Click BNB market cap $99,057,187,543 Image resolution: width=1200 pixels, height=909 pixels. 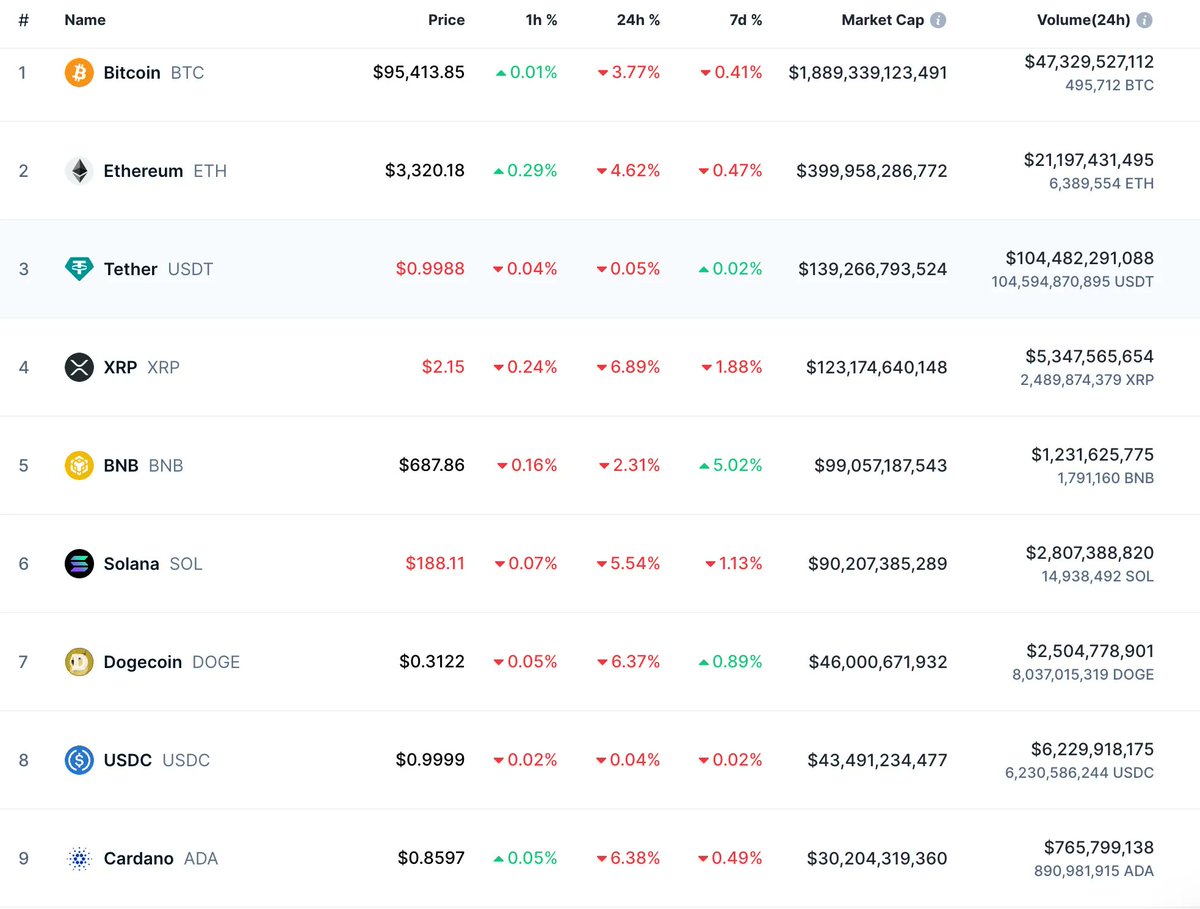(881, 465)
